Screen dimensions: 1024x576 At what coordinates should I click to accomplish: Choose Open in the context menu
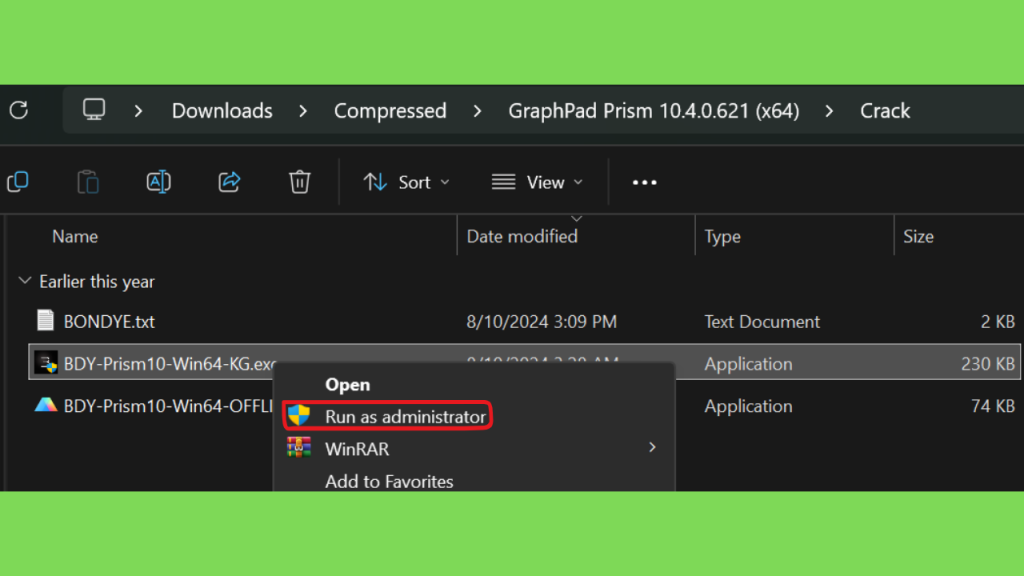[347, 385]
